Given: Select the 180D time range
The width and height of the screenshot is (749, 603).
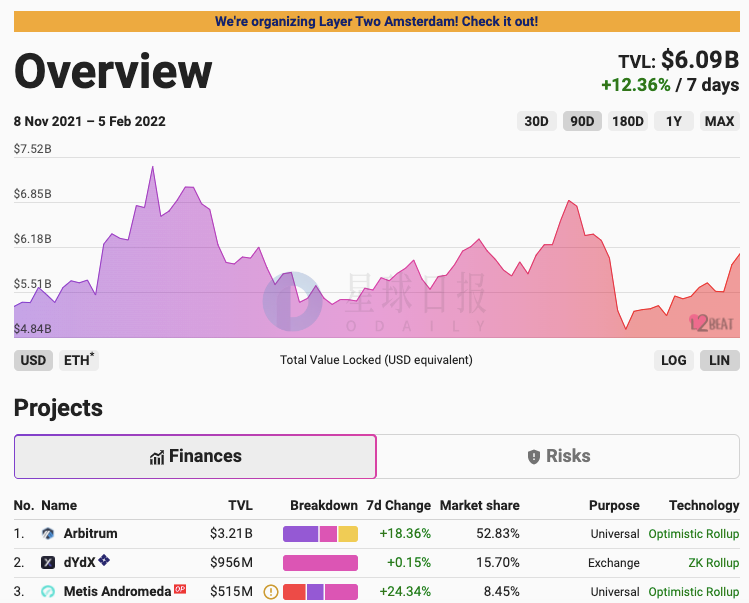Looking at the screenshot, I should click(x=628, y=121).
